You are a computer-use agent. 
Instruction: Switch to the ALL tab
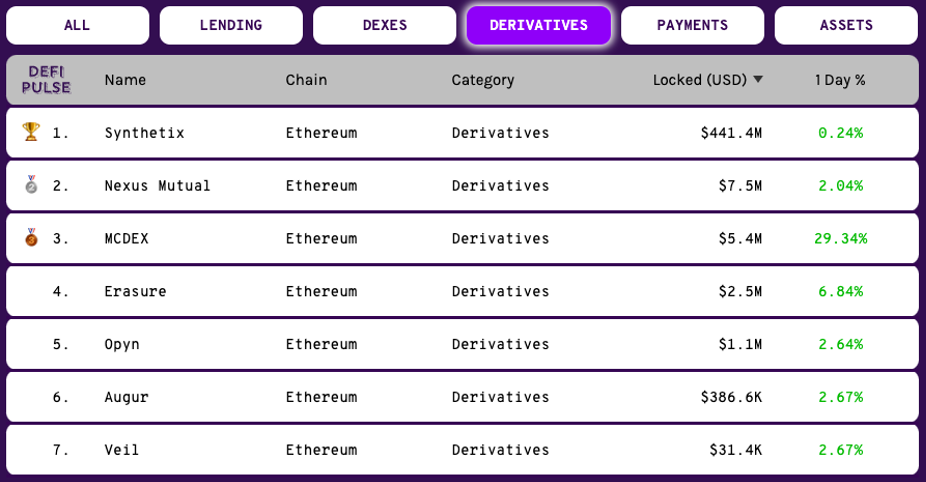point(77,25)
